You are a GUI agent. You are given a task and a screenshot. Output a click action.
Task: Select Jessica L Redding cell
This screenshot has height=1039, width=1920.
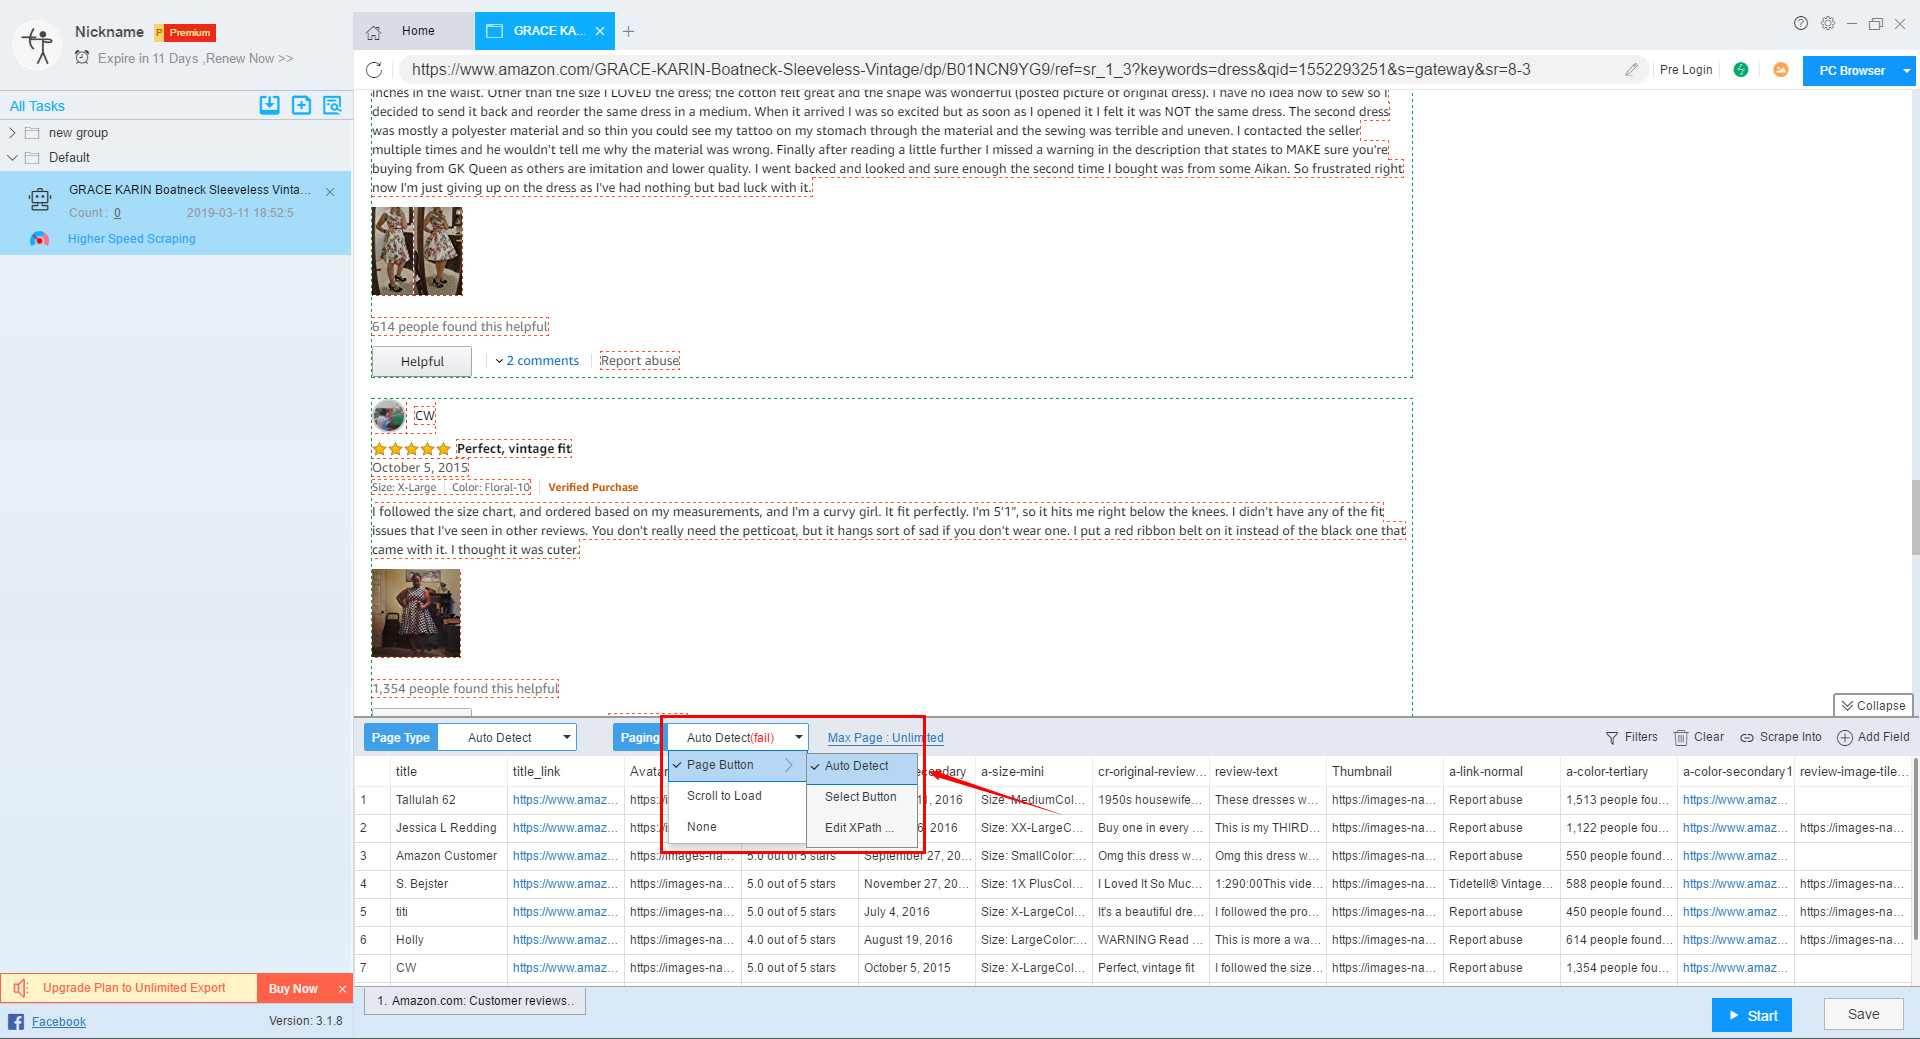(x=447, y=828)
